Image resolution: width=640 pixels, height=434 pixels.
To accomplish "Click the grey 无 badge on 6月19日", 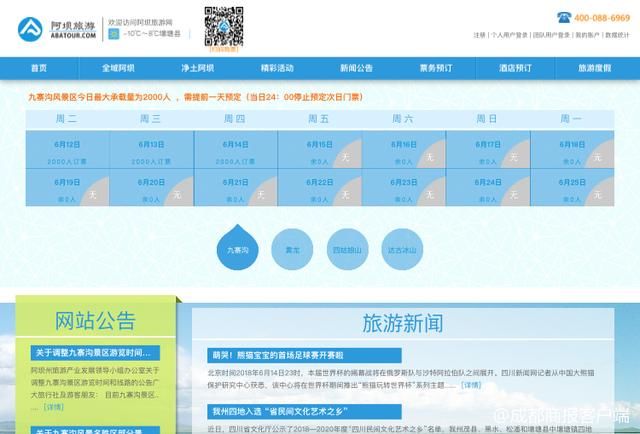I will point(96,194).
